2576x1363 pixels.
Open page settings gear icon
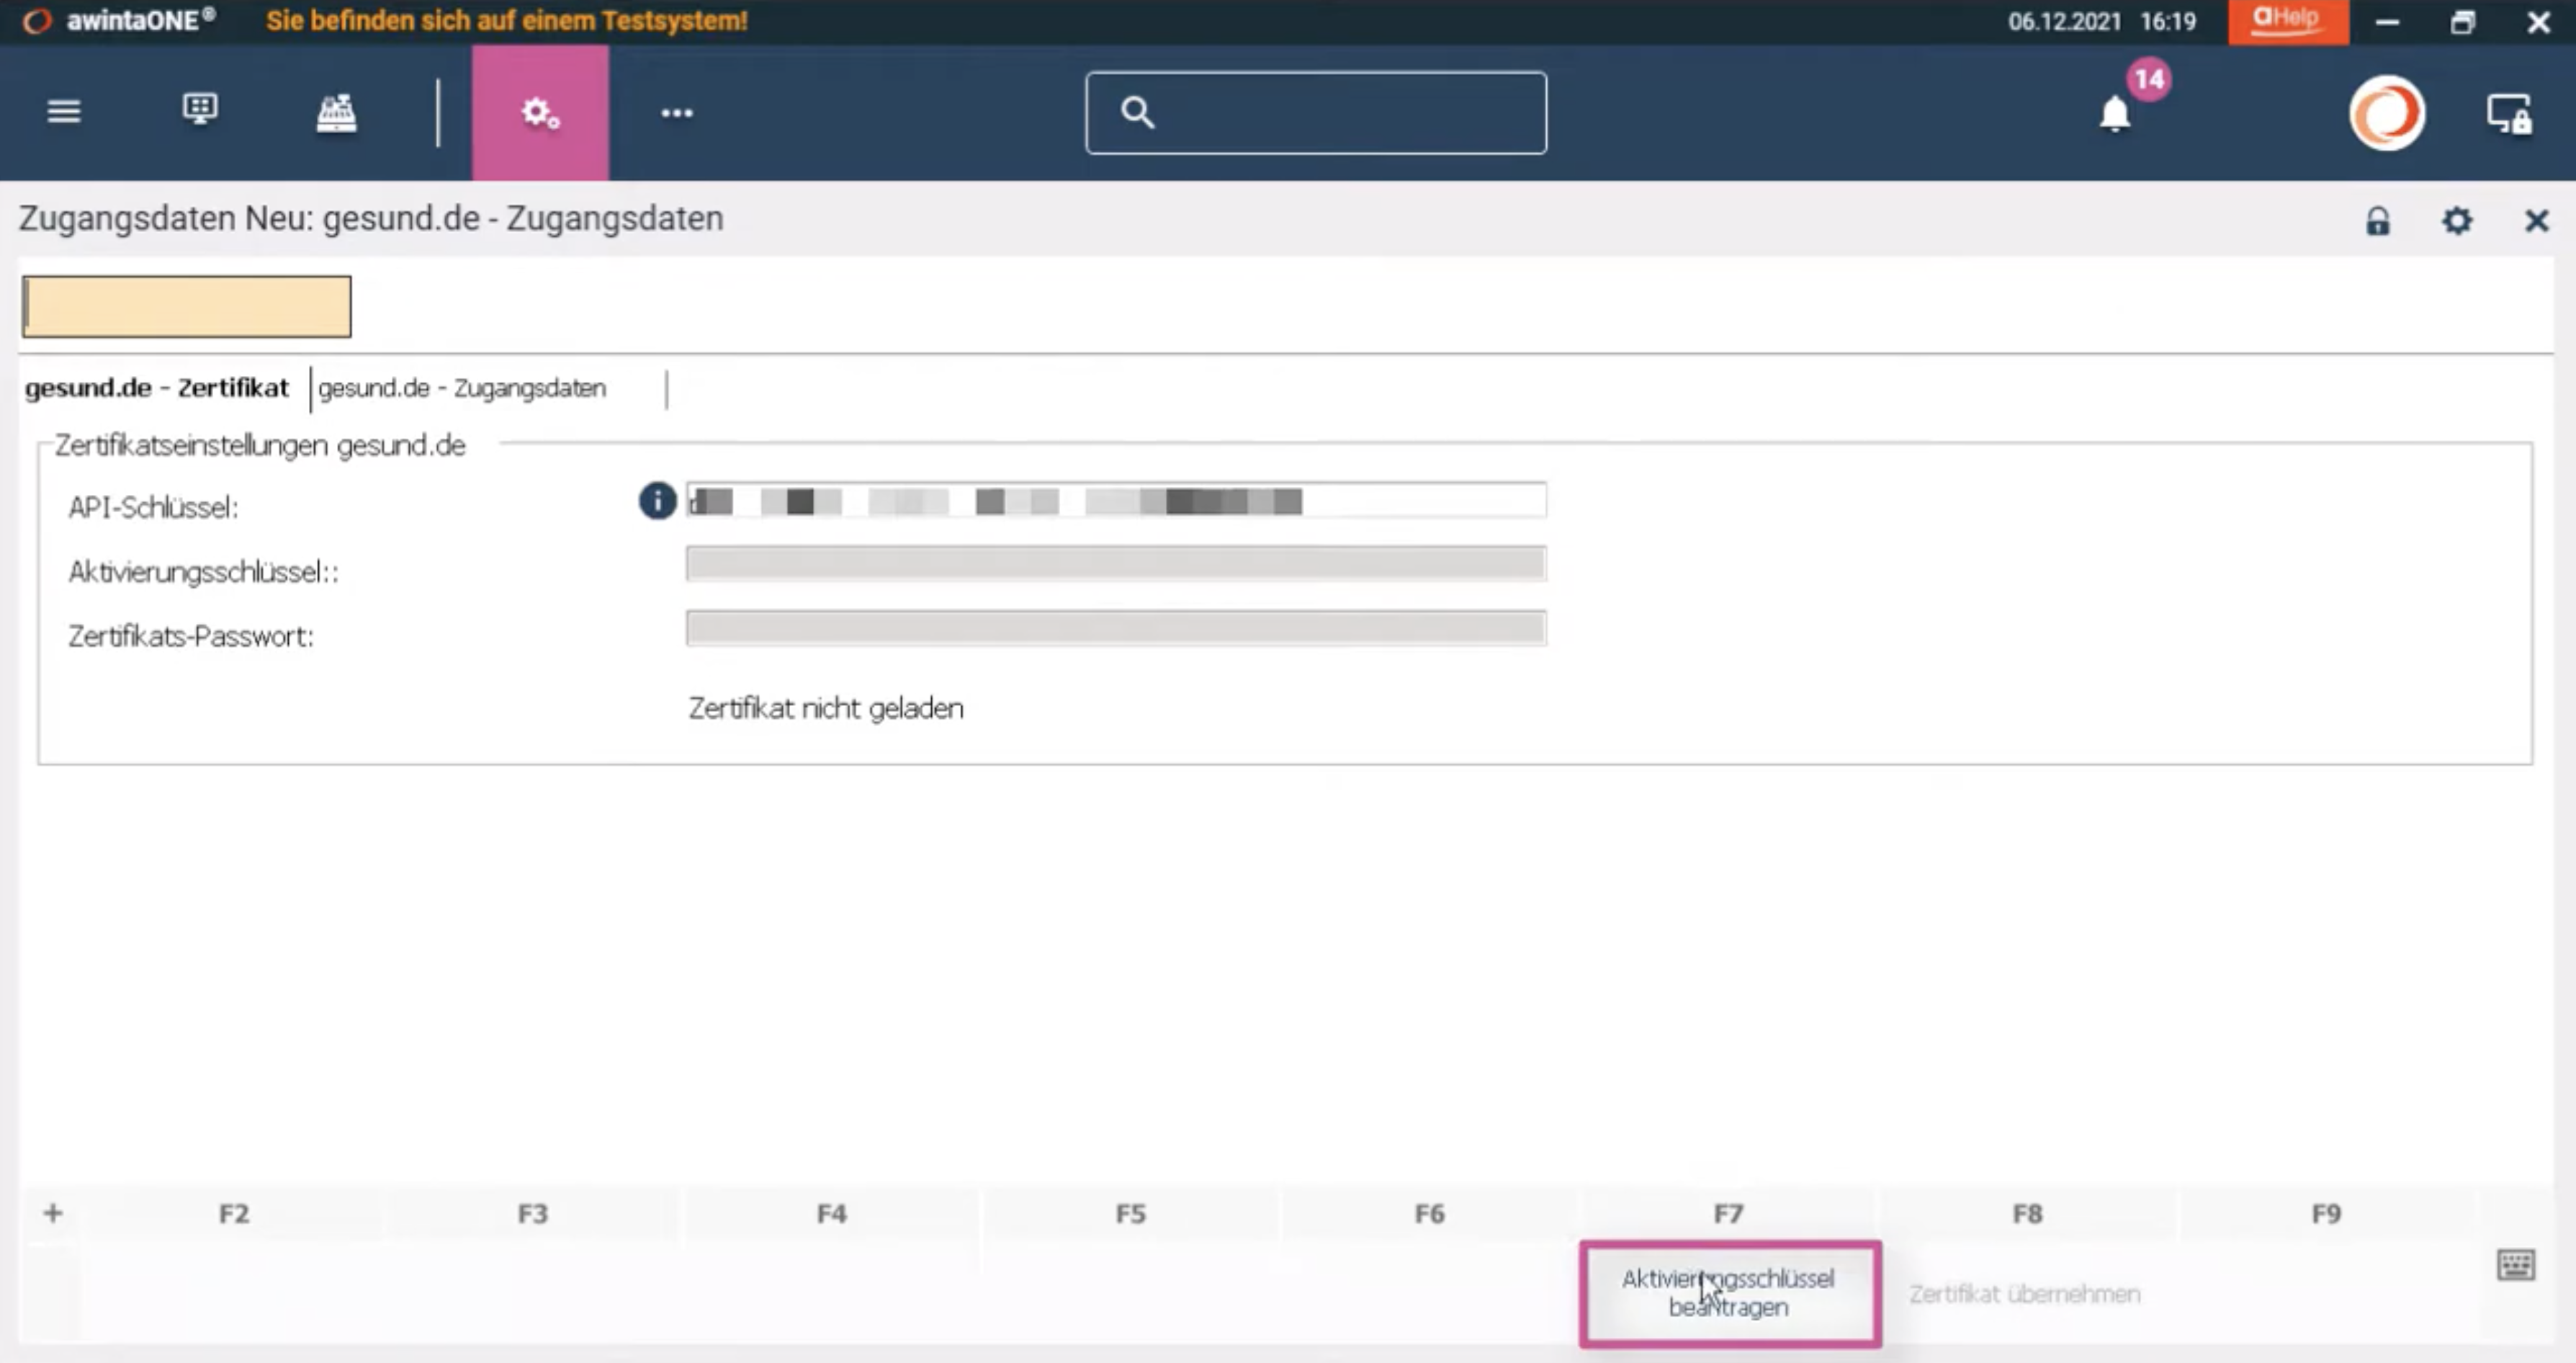2457,221
